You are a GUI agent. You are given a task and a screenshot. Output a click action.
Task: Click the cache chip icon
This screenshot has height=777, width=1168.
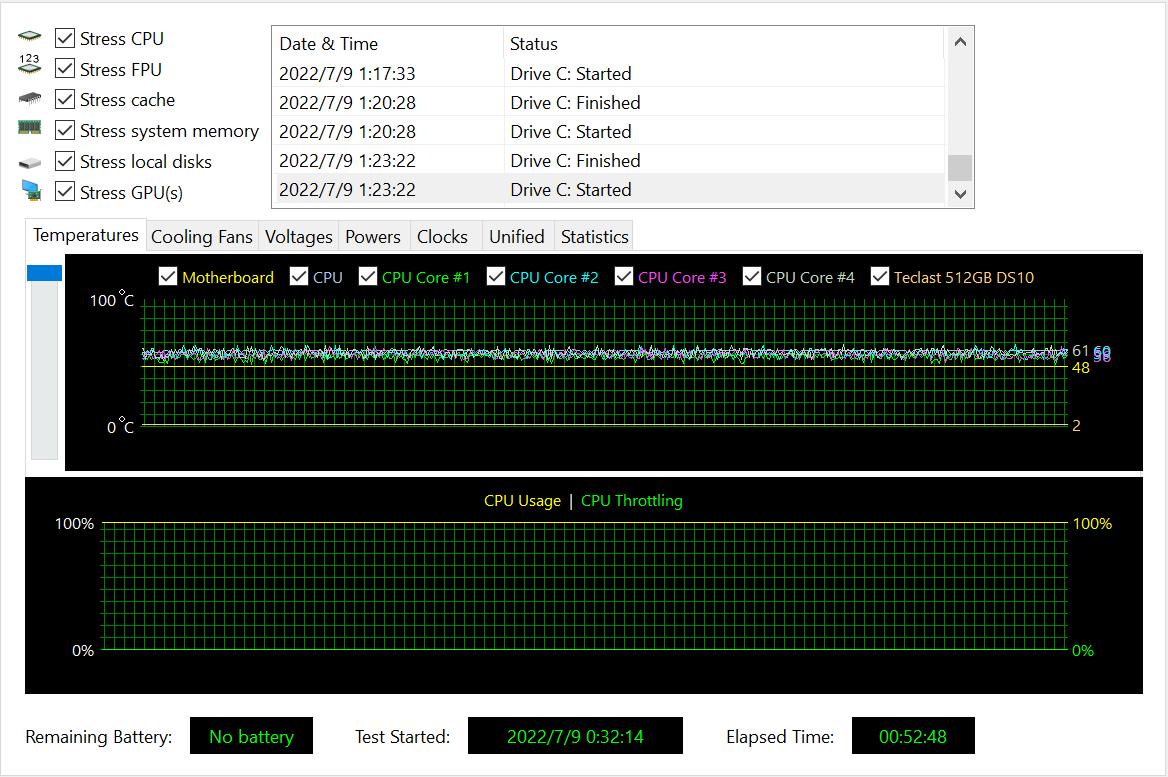pos(29,99)
